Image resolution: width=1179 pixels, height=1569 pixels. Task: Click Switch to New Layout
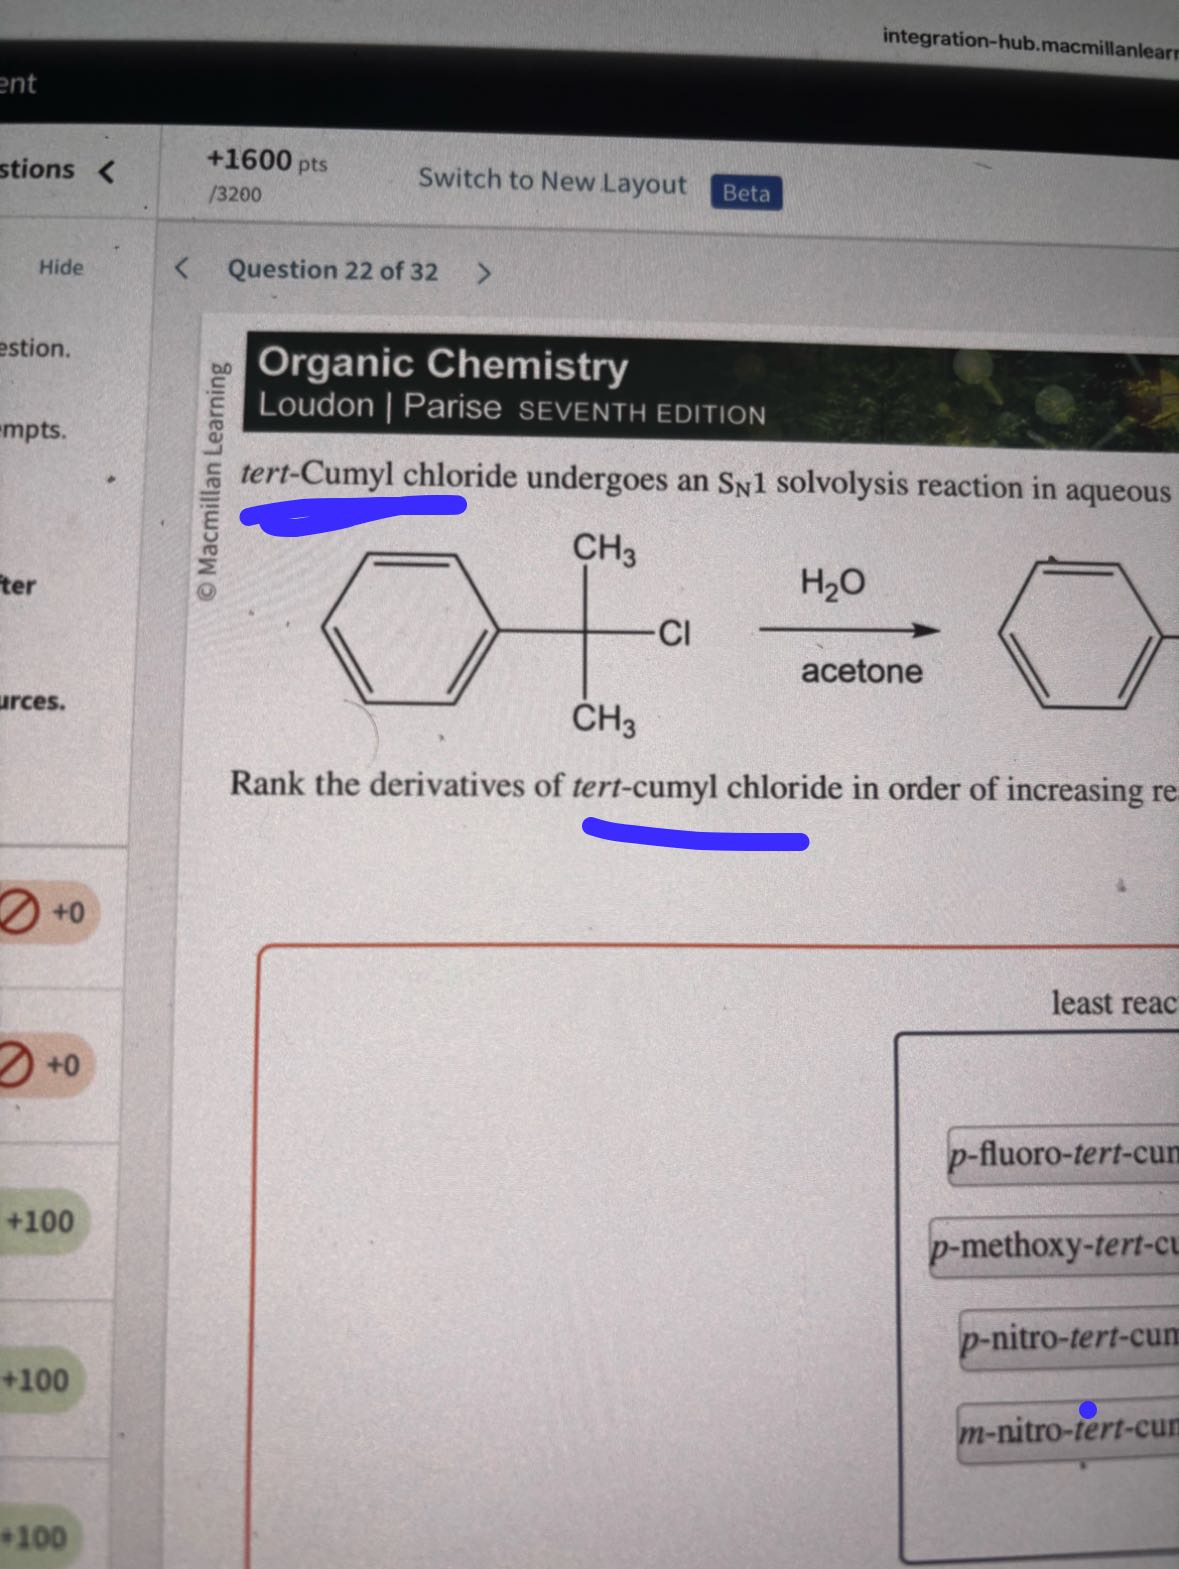pyautogui.click(x=552, y=182)
